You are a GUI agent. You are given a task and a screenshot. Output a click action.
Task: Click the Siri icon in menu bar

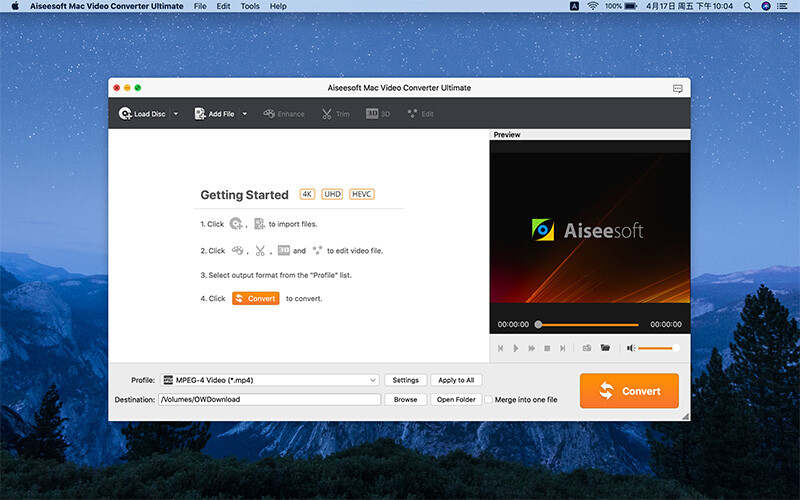click(766, 6)
